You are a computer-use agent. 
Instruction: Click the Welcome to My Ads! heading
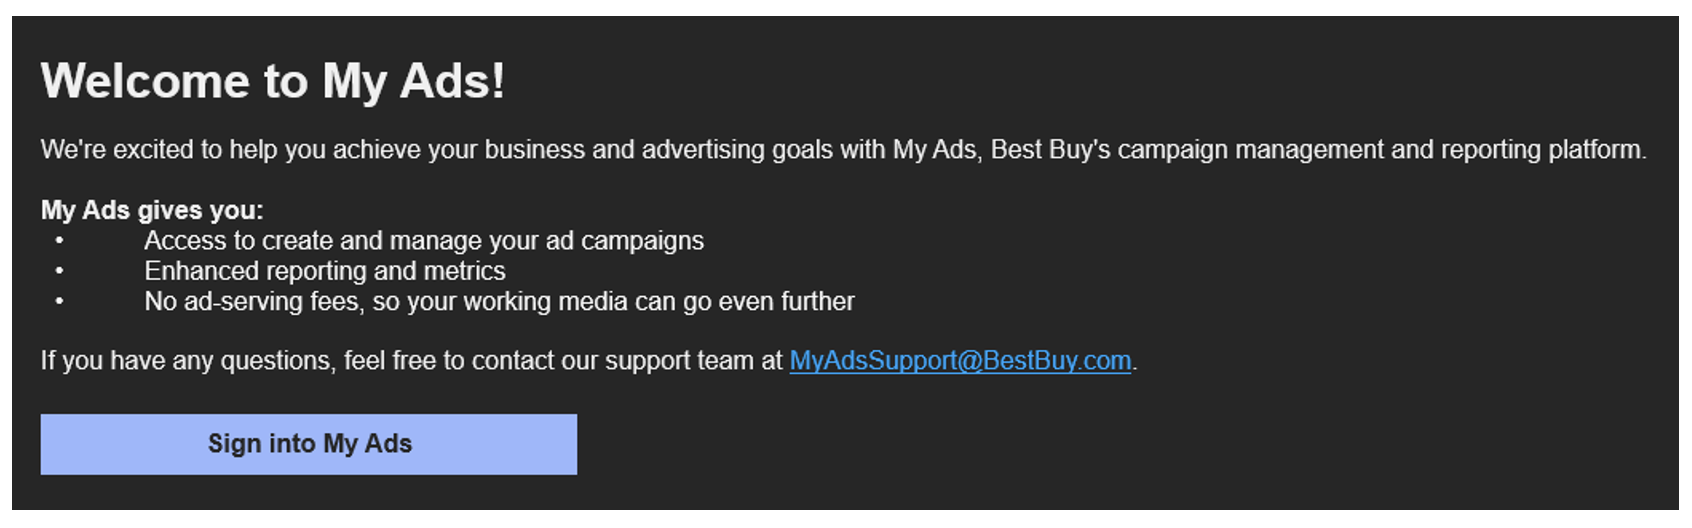click(x=273, y=81)
